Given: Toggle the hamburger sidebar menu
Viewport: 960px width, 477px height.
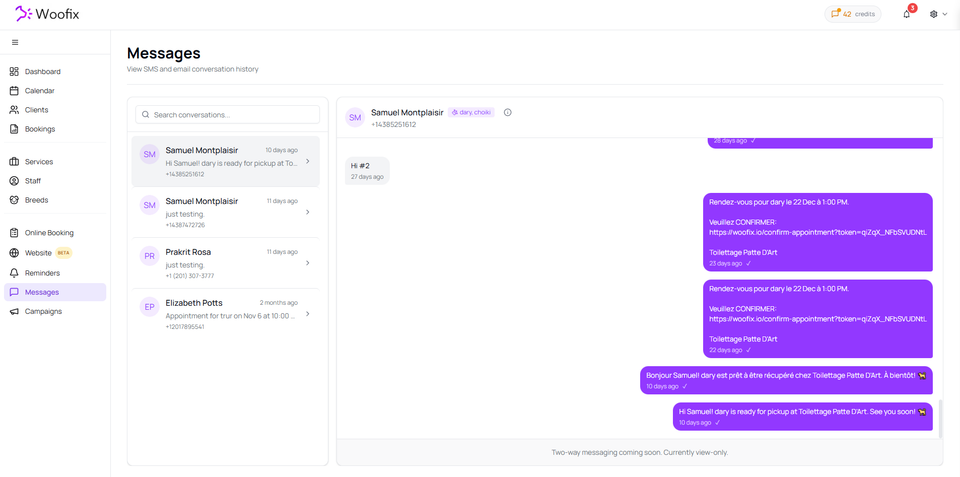Looking at the screenshot, I should pyautogui.click(x=15, y=42).
